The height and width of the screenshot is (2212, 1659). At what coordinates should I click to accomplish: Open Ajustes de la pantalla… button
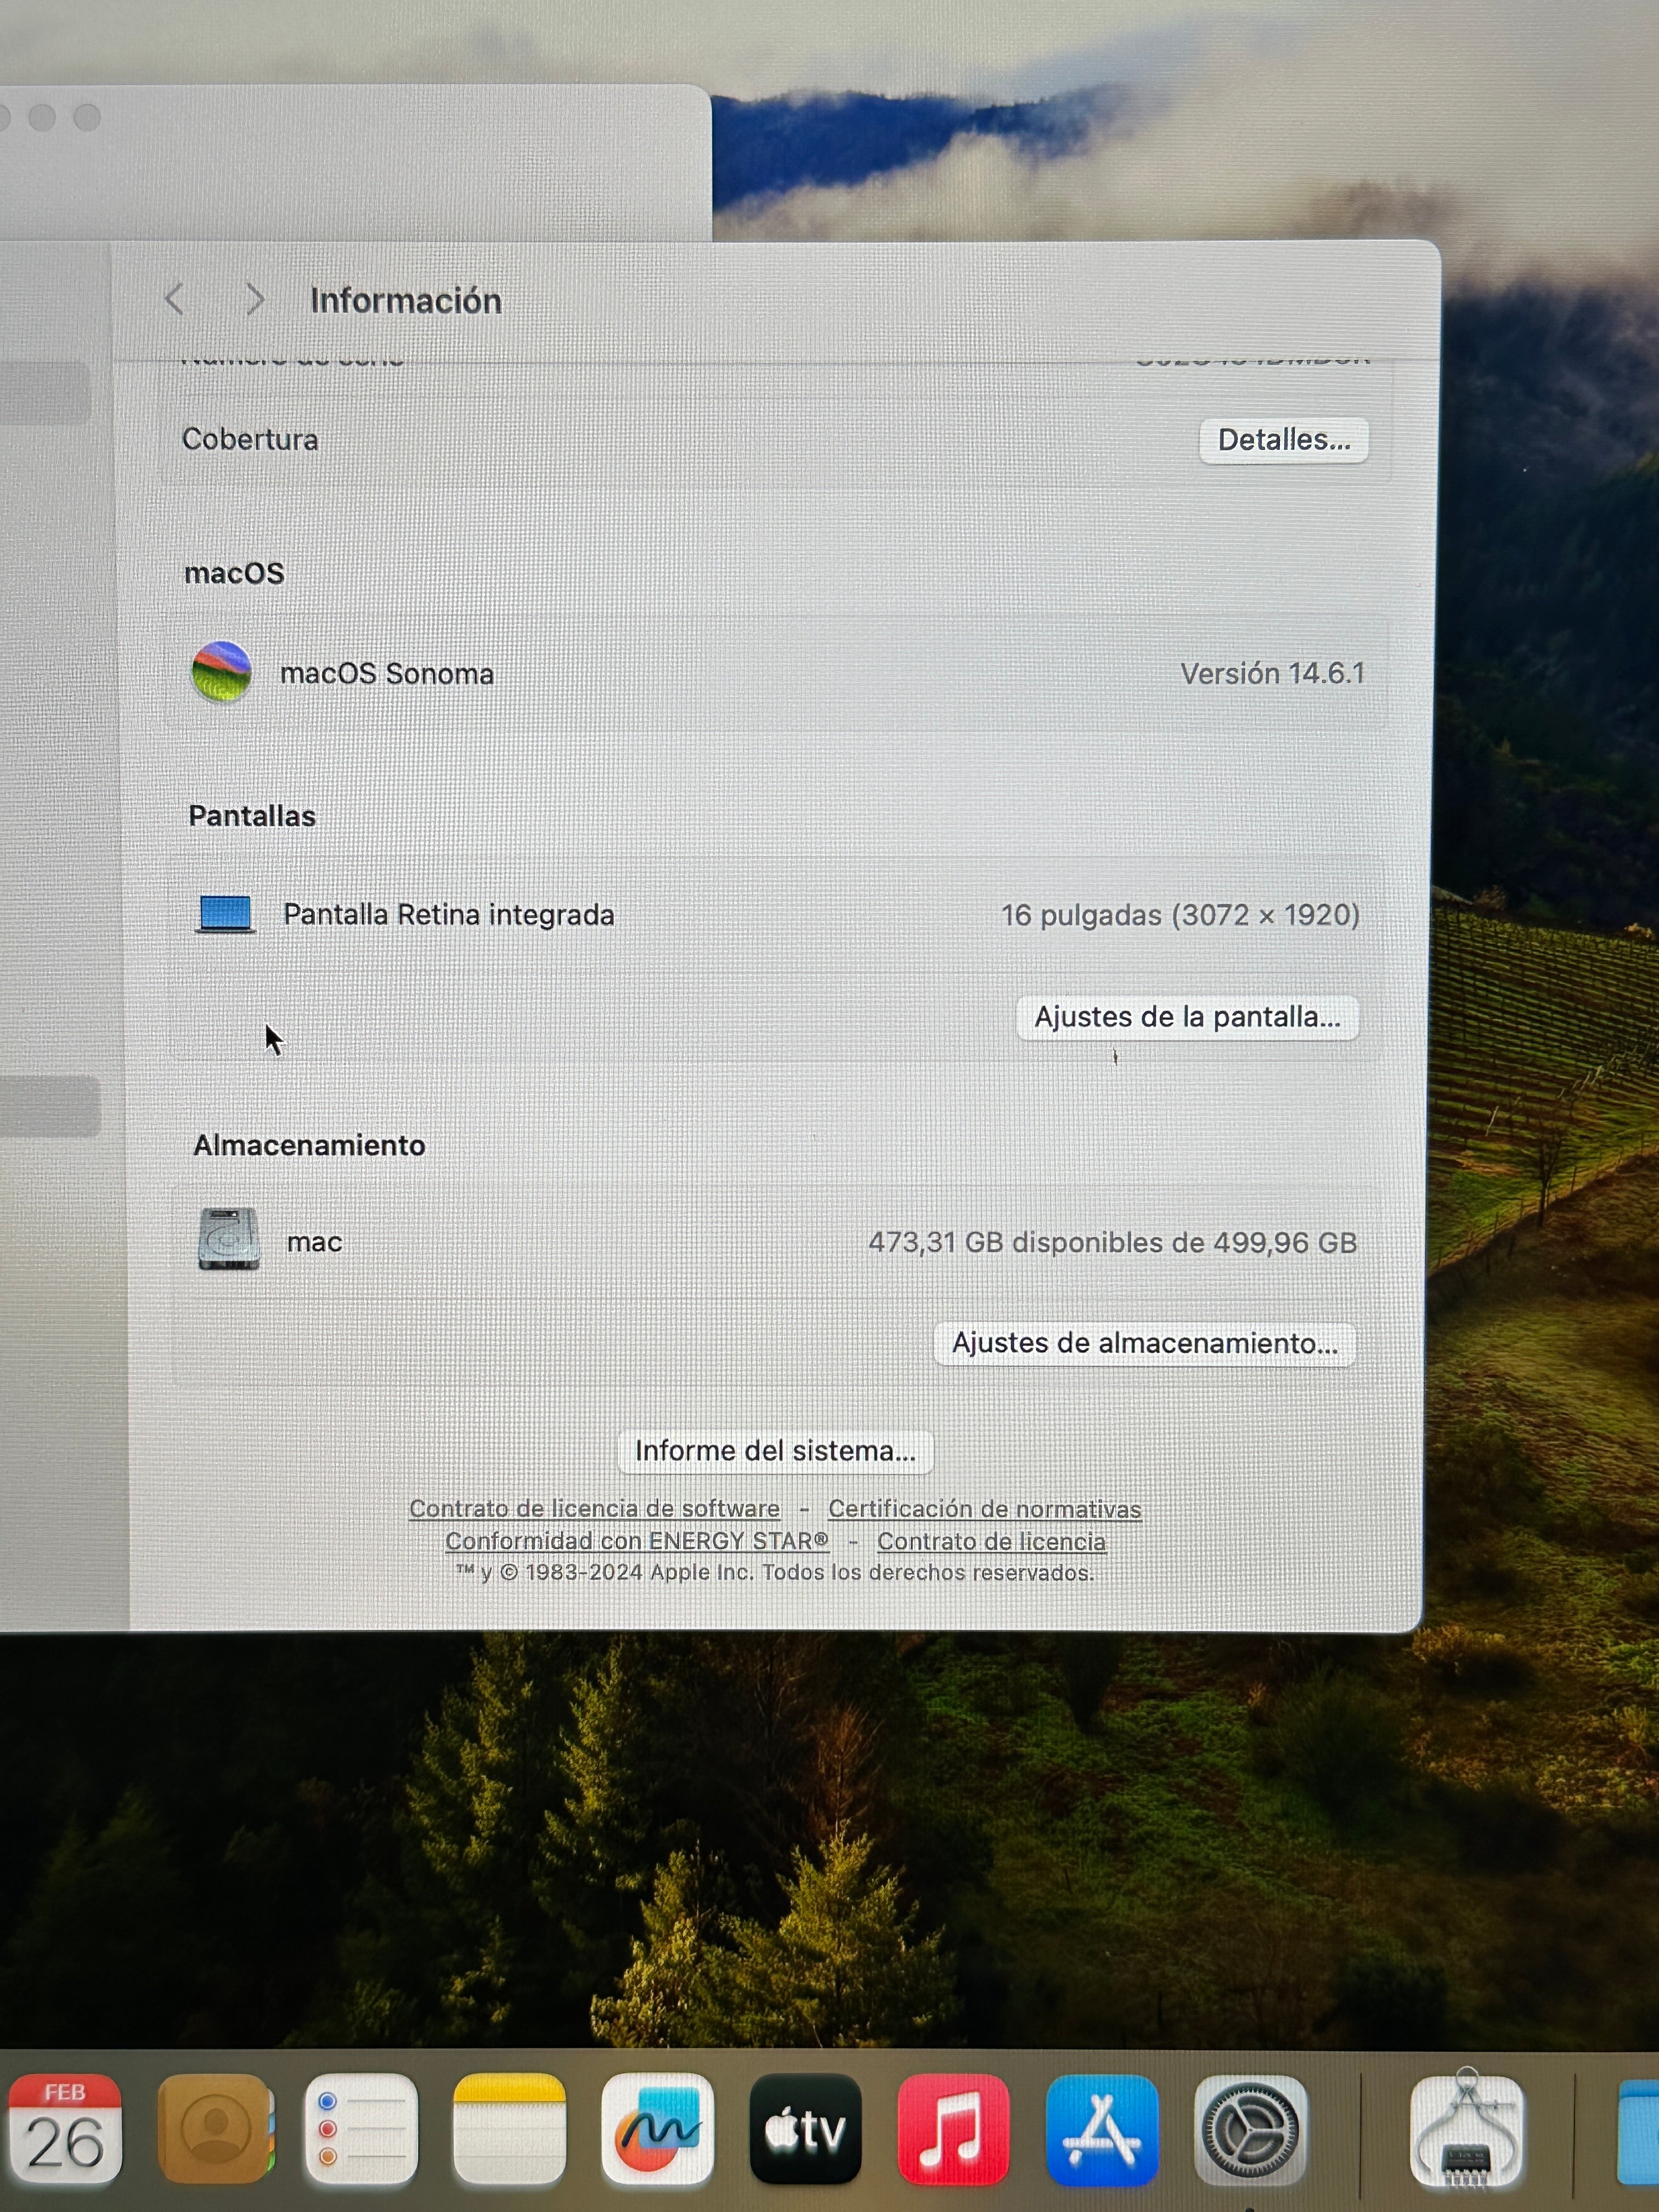1187,1017
